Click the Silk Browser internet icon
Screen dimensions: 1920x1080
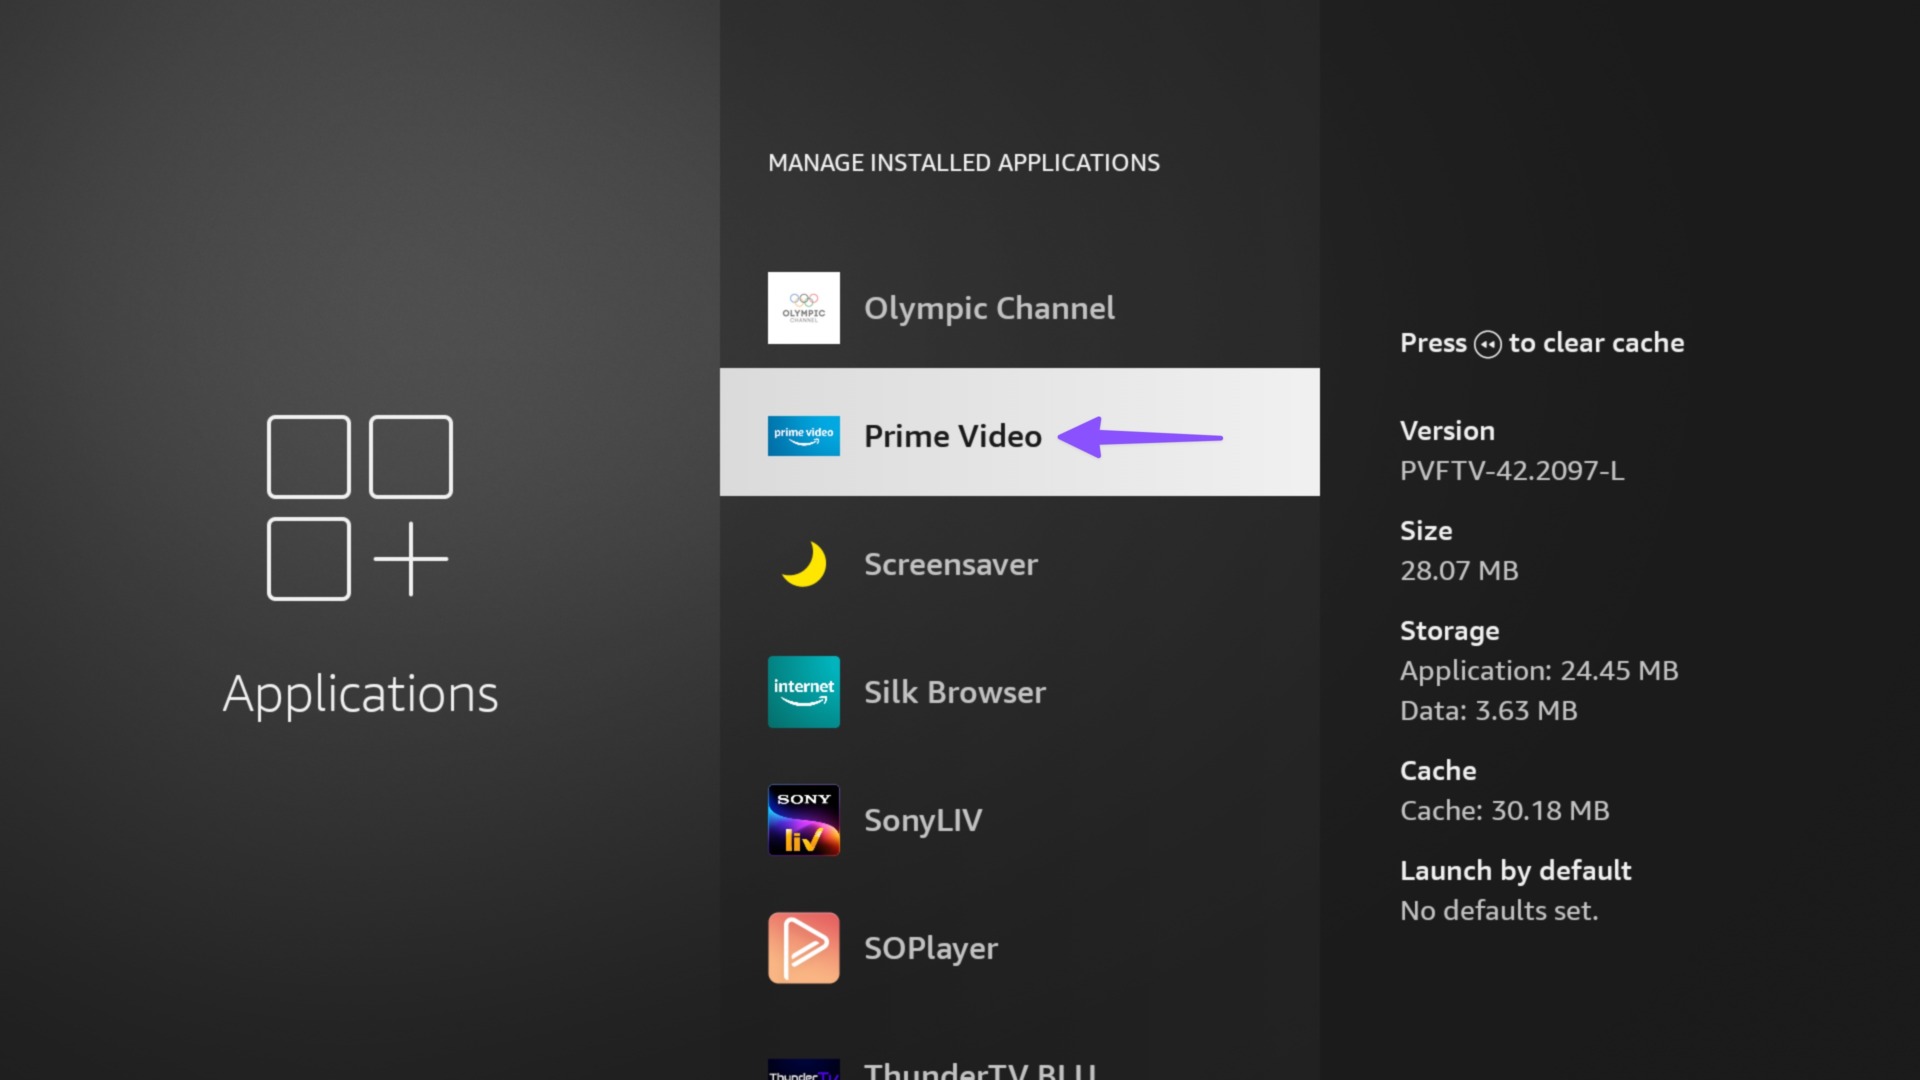(x=803, y=692)
